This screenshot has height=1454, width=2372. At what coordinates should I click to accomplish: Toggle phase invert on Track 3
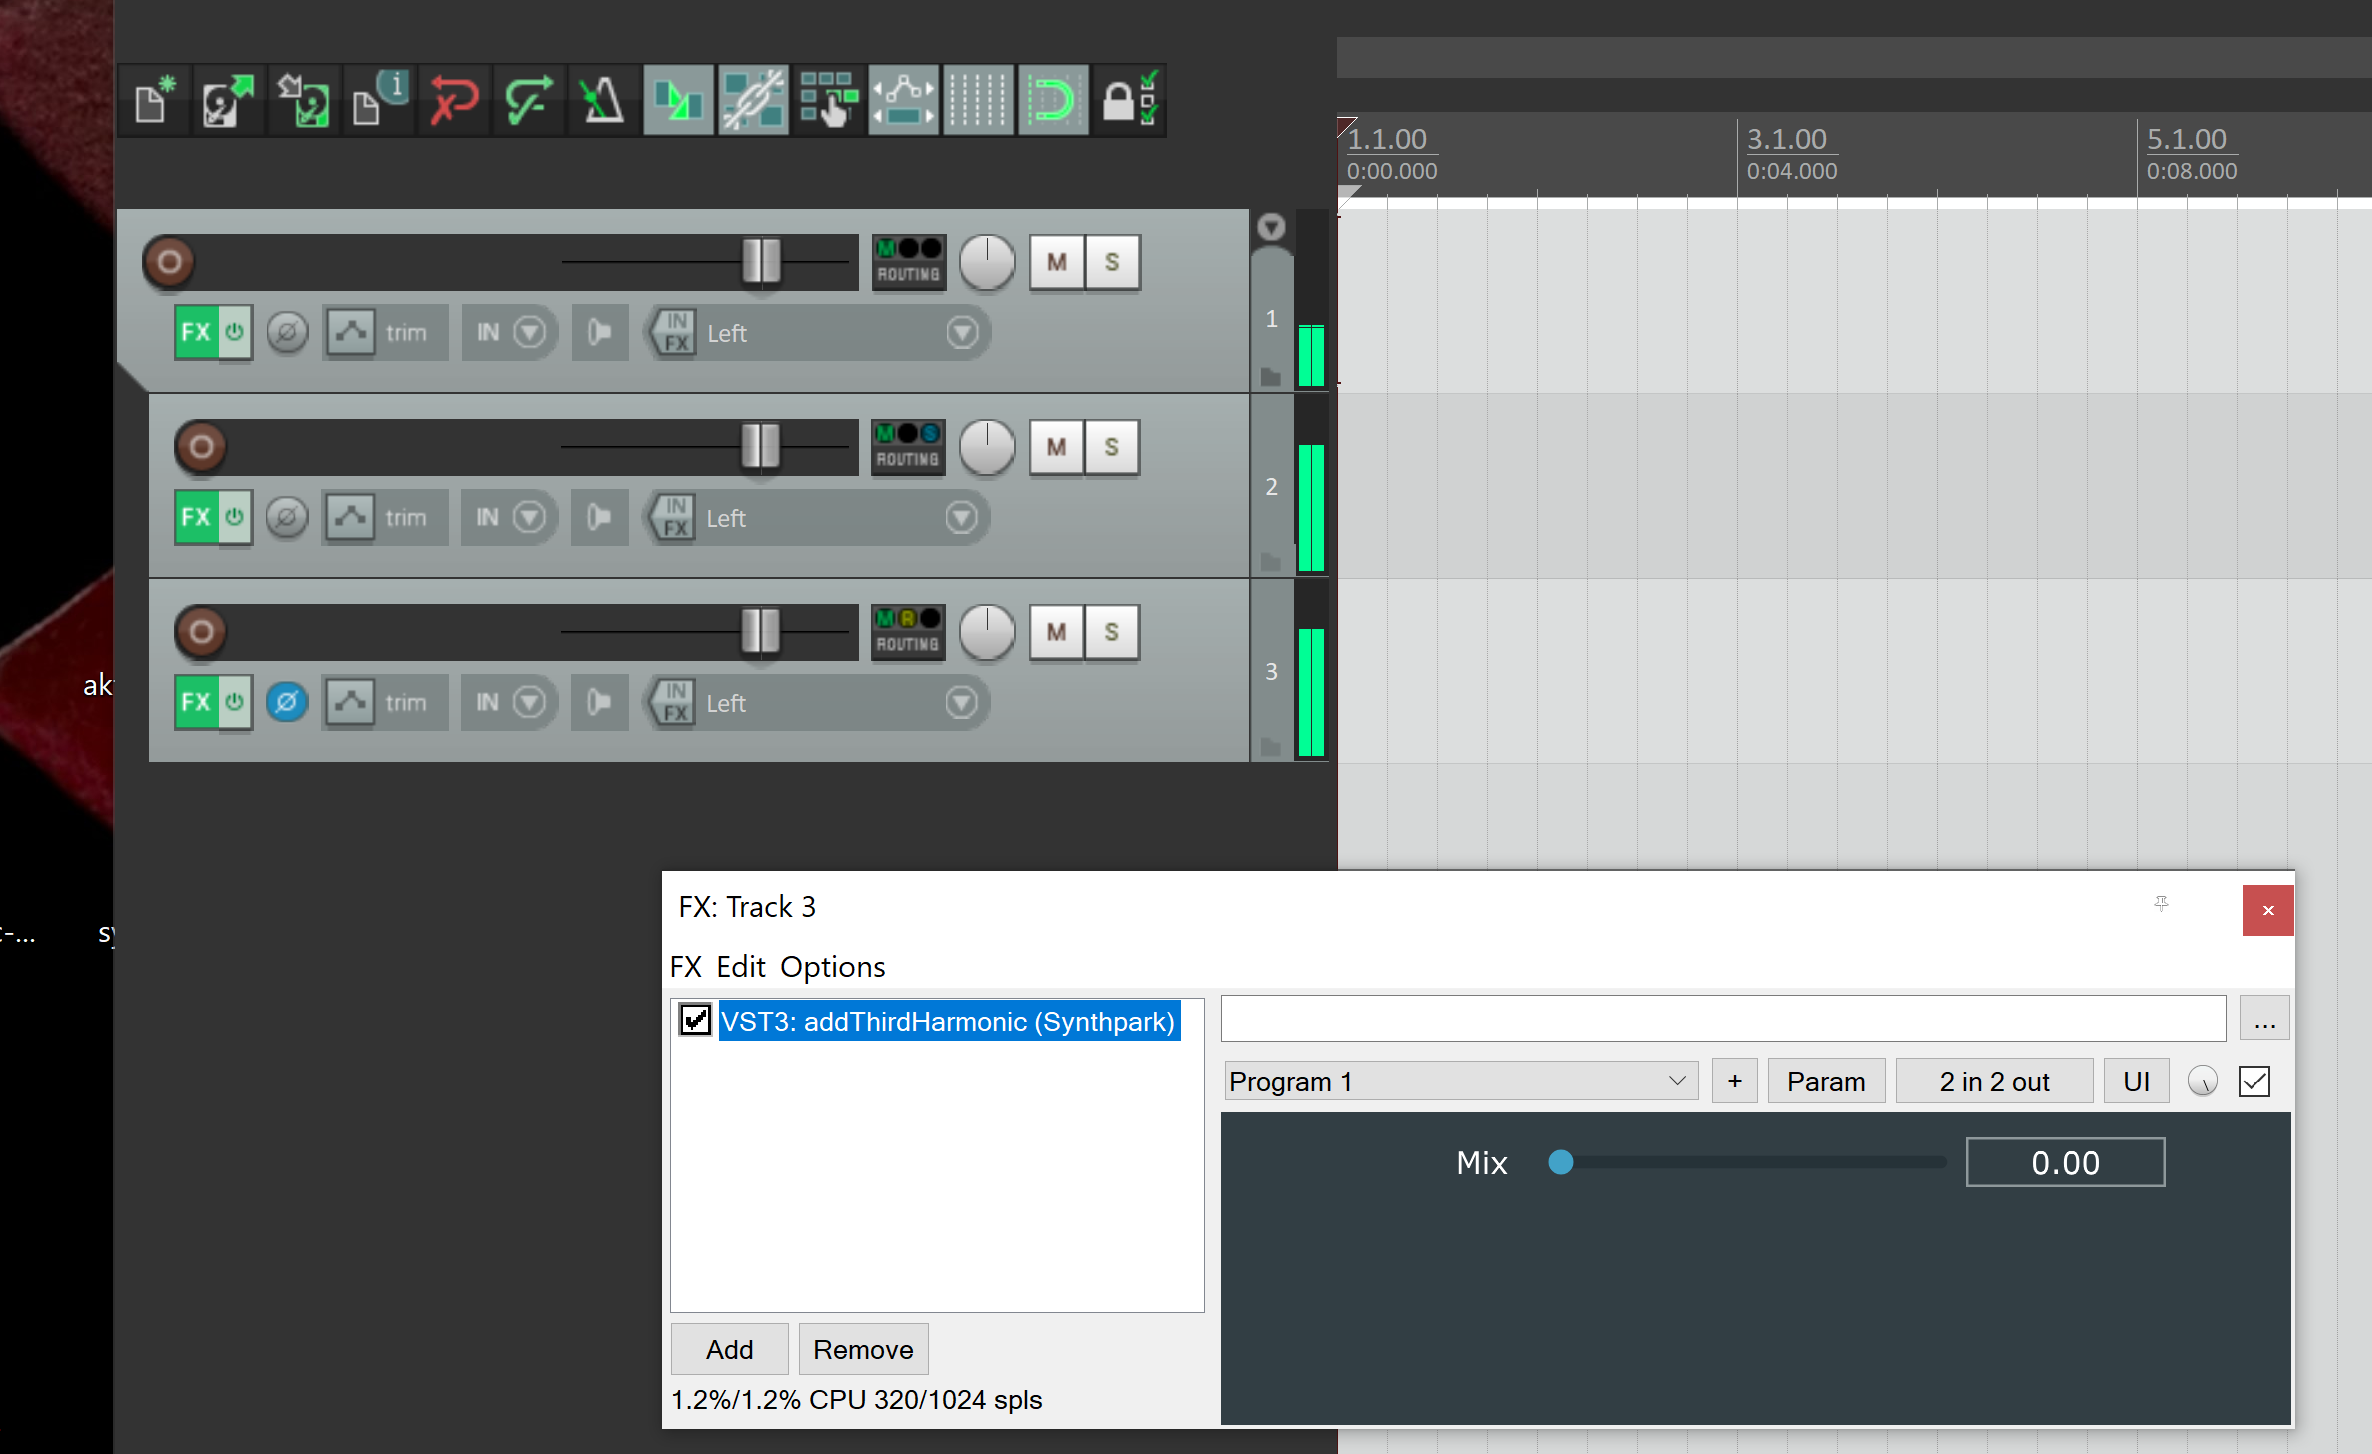pyautogui.click(x=286, y=703)
